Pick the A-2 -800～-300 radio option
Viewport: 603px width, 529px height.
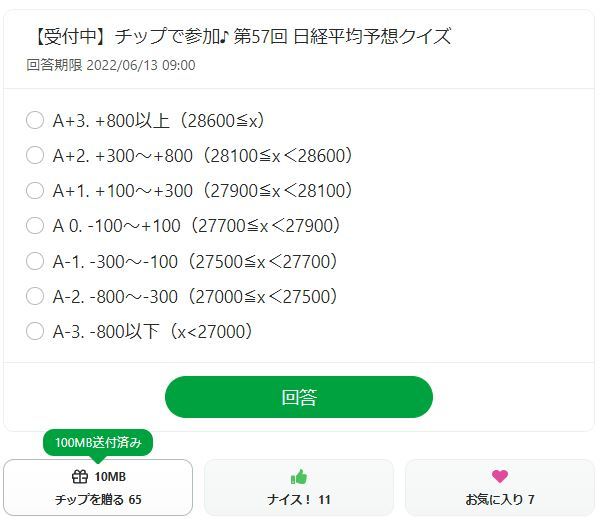click(35, 296)
